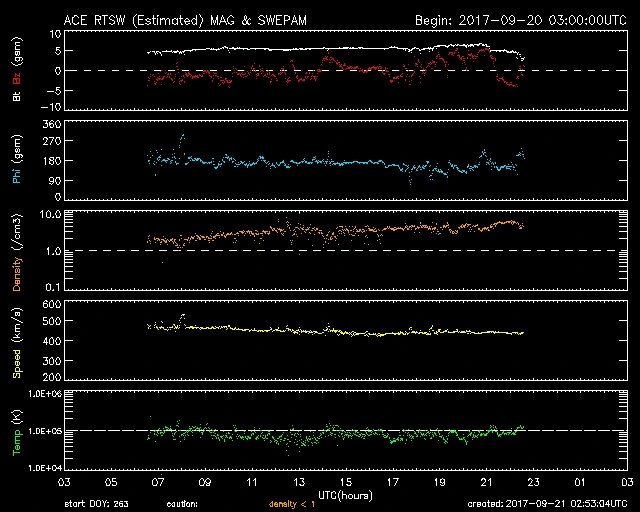Select the '1.0' tick on the Density axis
Image resolution: width=640 pixels, height=512 pixels.
[x=53, y=252]
